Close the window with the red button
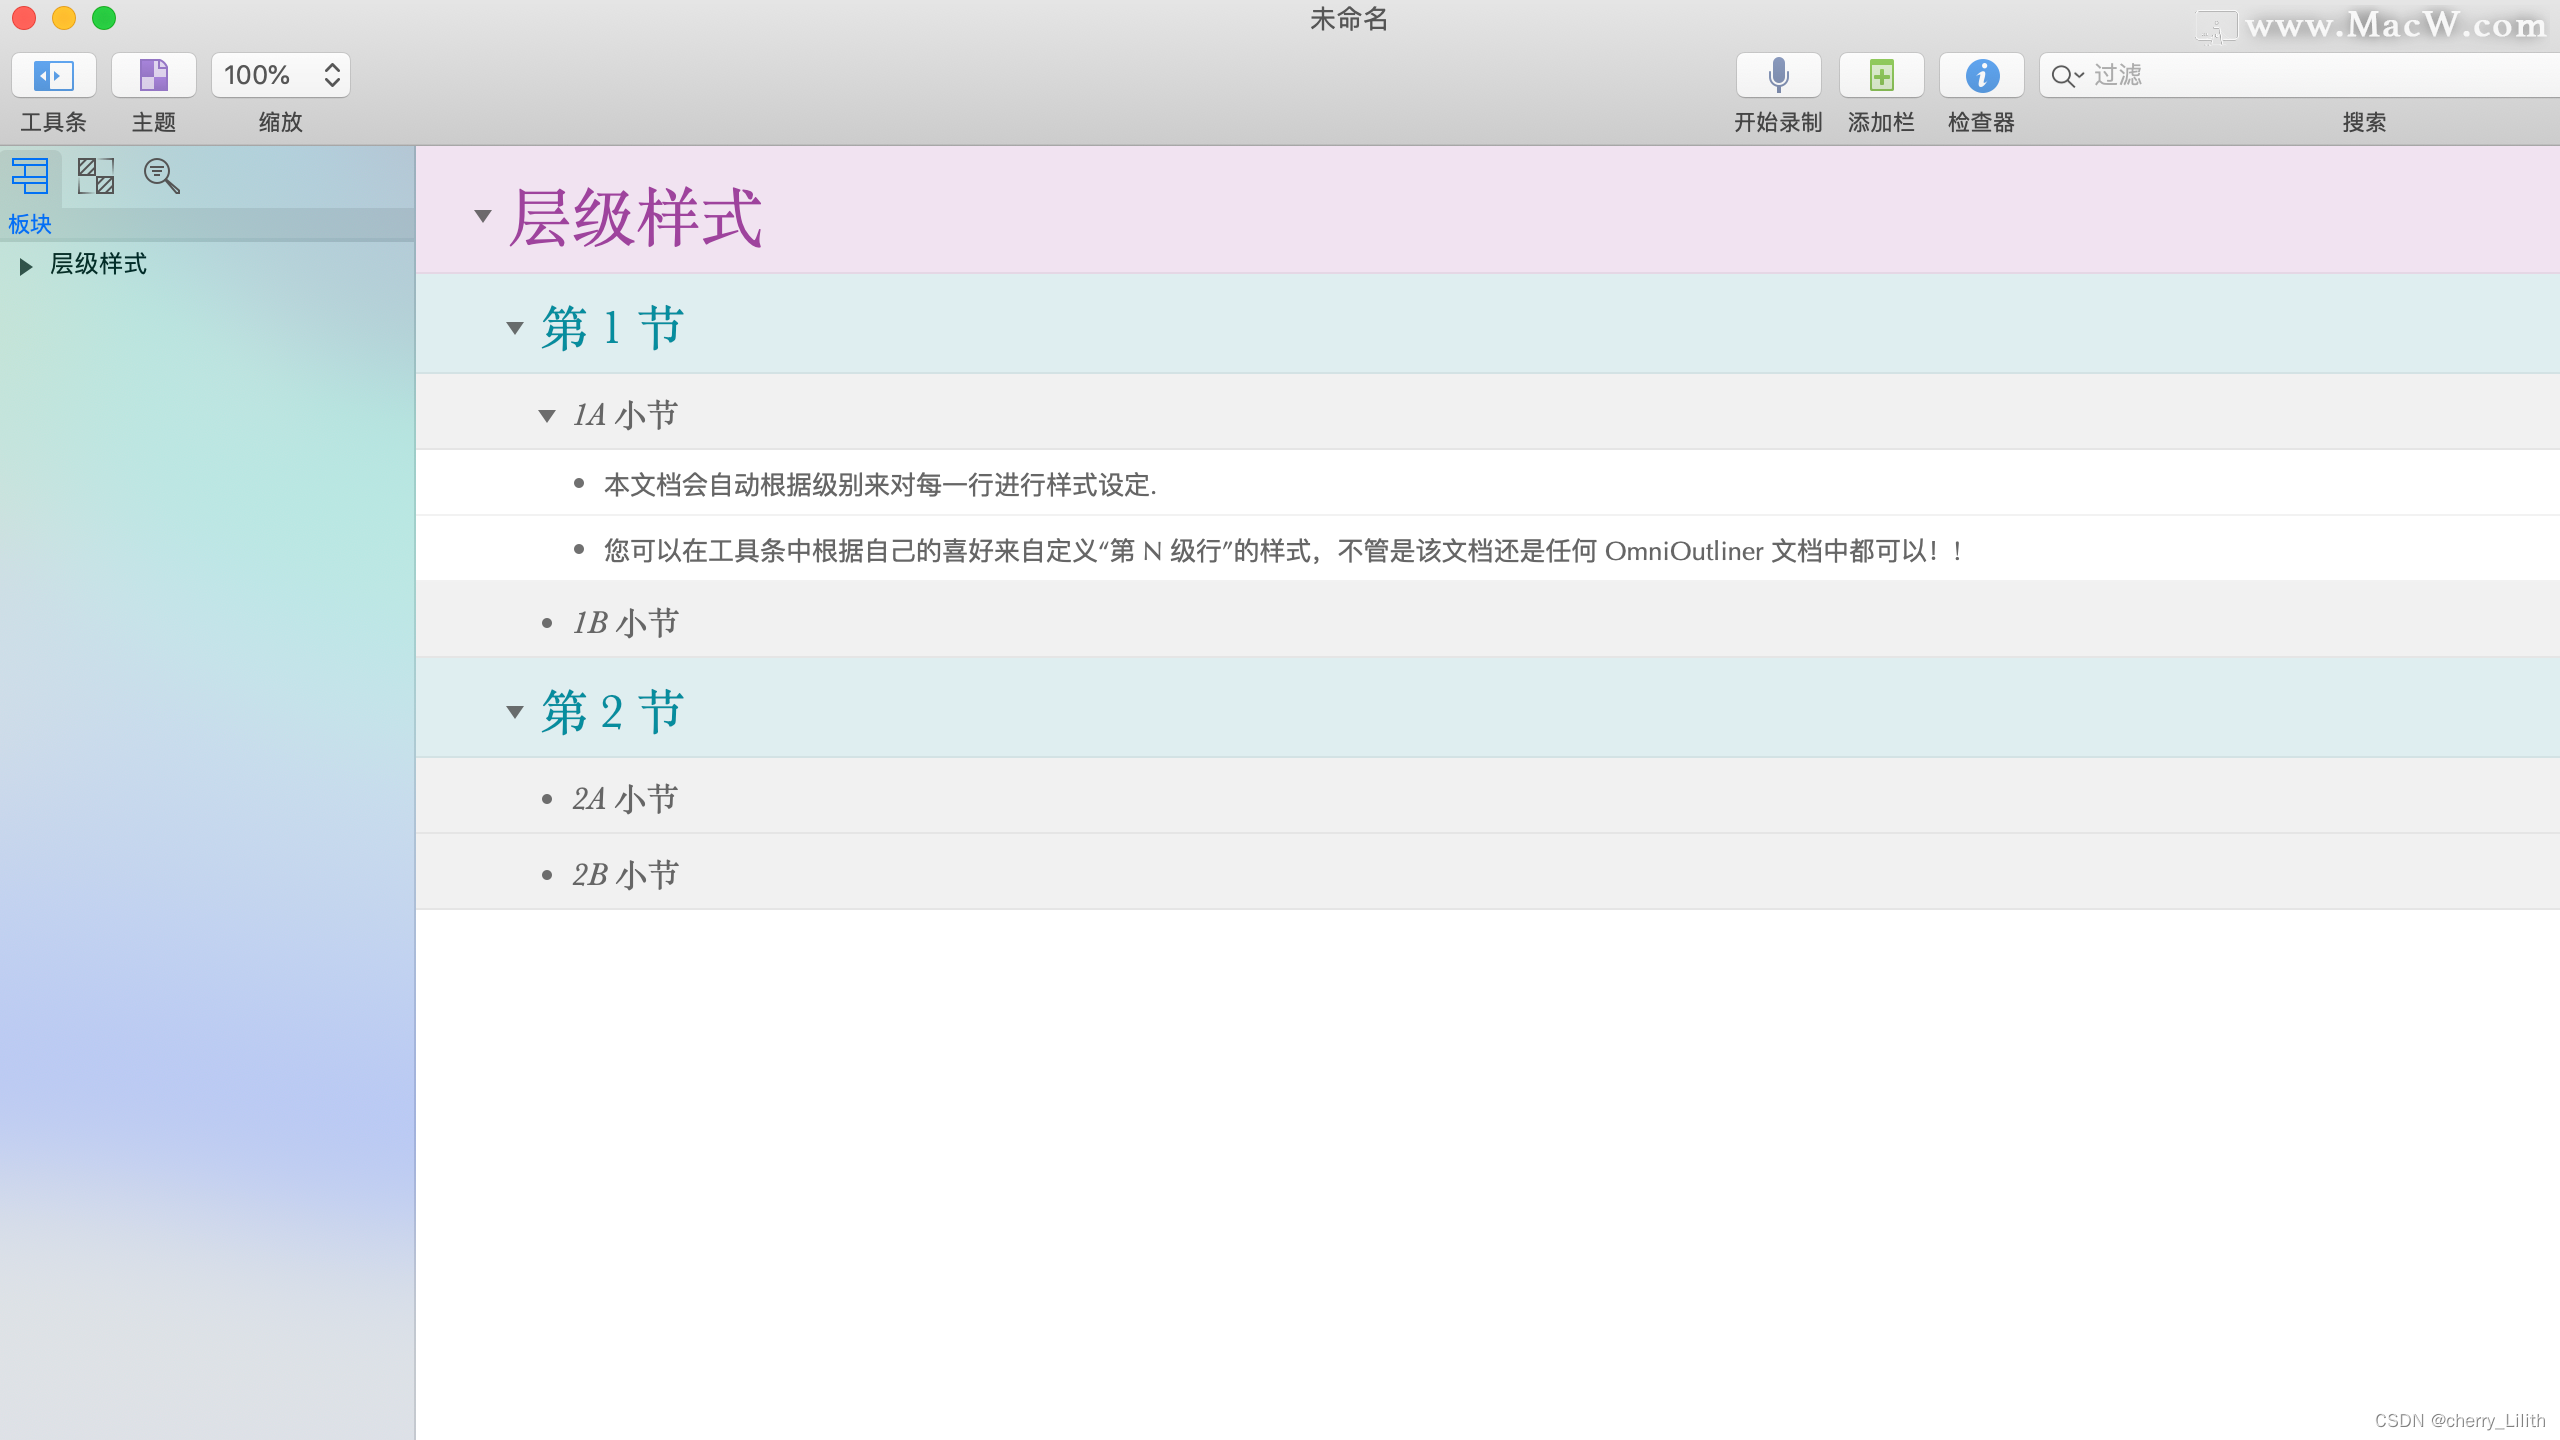 24,18
